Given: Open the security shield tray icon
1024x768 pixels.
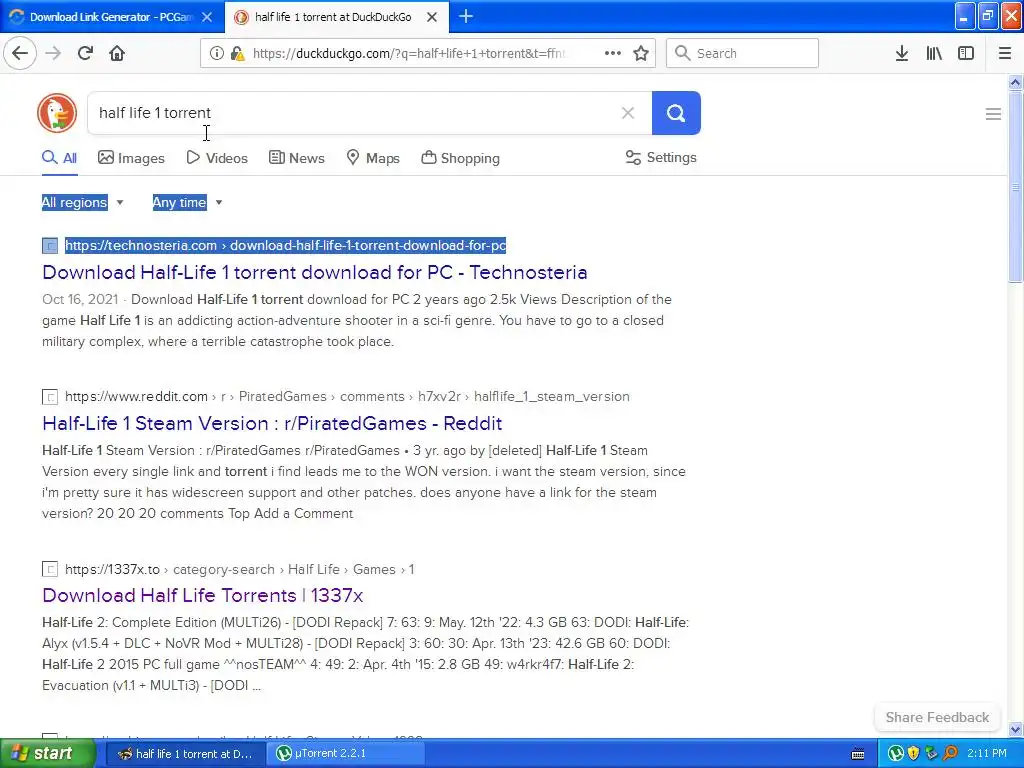Looking at the screenshot, I should [914, 754].
